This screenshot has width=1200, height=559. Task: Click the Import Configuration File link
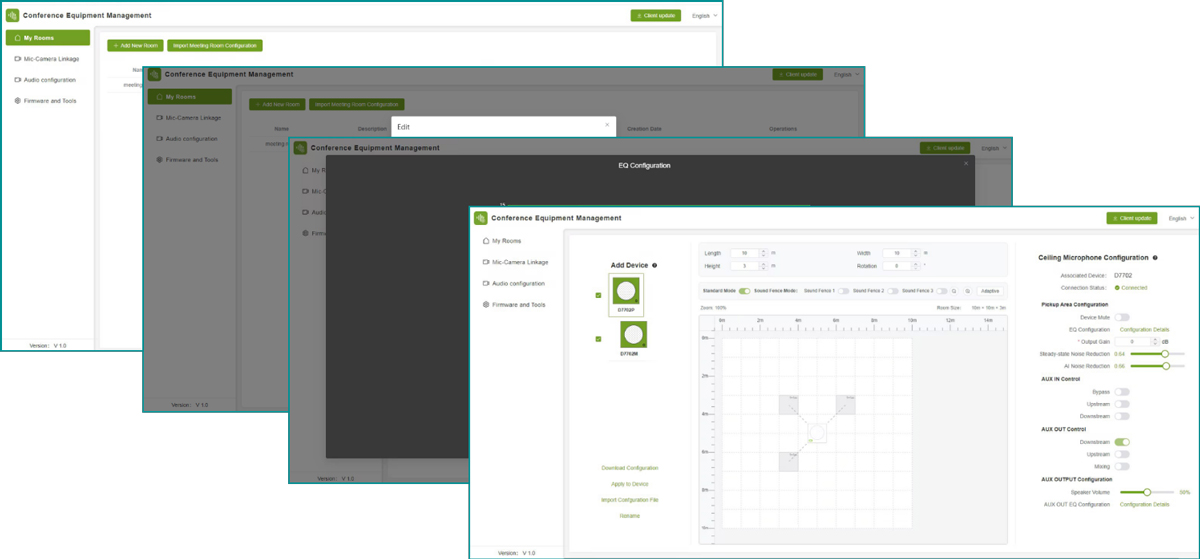tap(630, 500)
